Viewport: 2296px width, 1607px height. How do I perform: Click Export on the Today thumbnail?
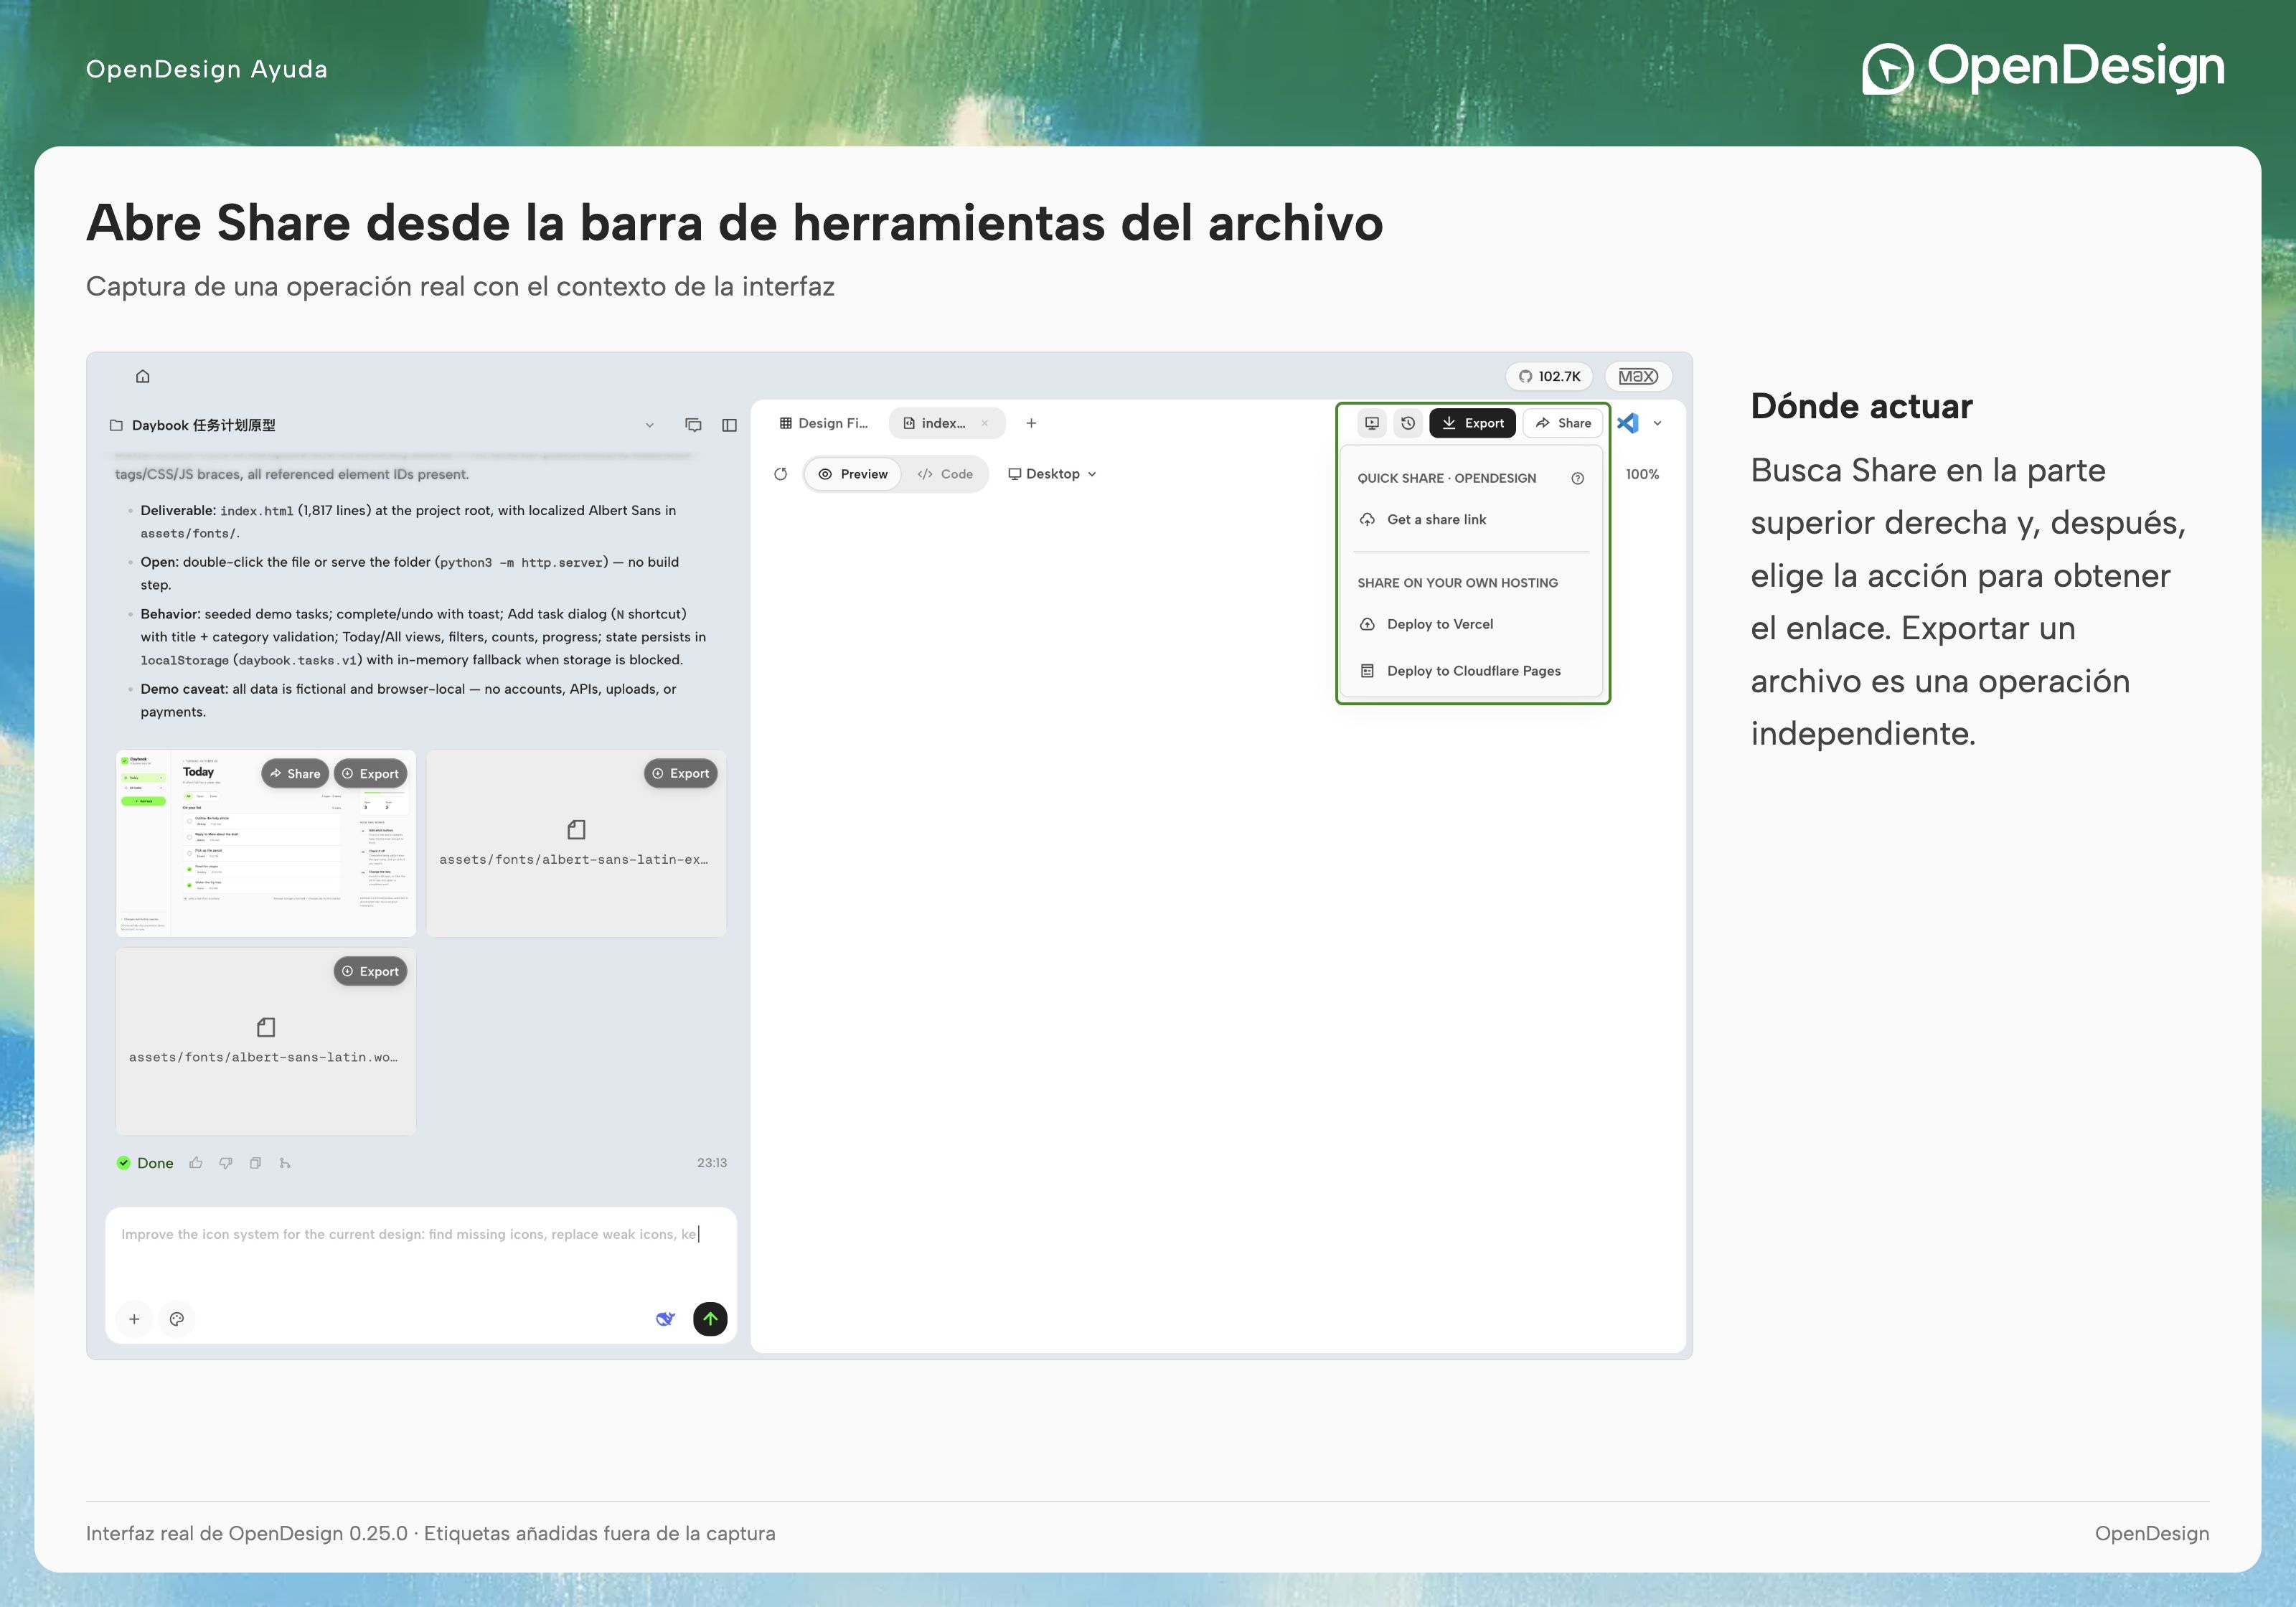coord(370,773)
